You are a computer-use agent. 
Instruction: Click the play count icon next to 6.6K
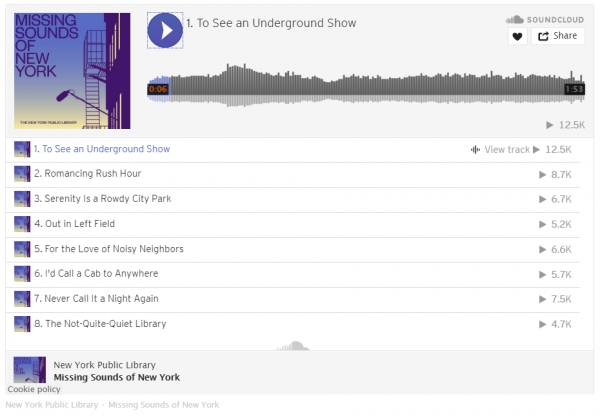tap(542, 250)
